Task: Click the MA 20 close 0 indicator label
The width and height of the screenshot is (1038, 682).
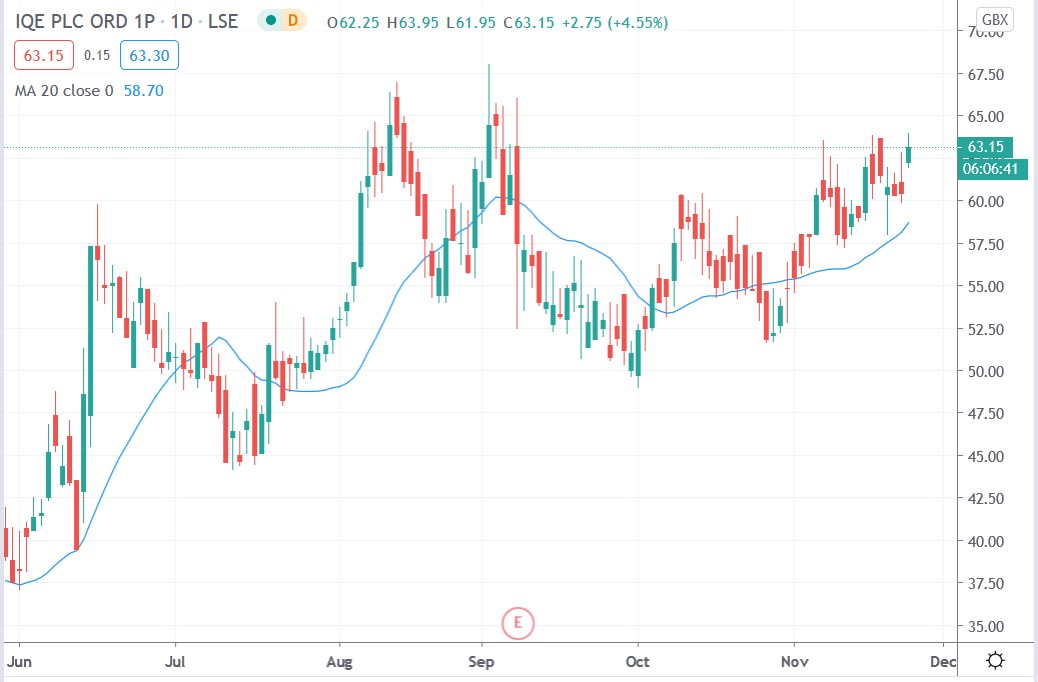Action: [64, 91]
